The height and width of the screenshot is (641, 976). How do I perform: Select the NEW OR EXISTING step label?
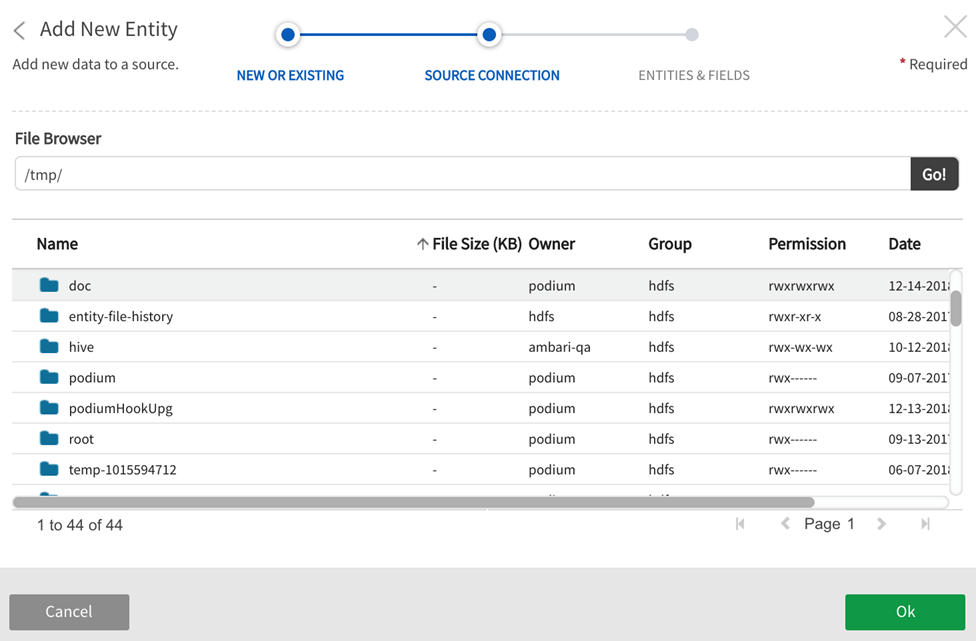tap(290, 75)
